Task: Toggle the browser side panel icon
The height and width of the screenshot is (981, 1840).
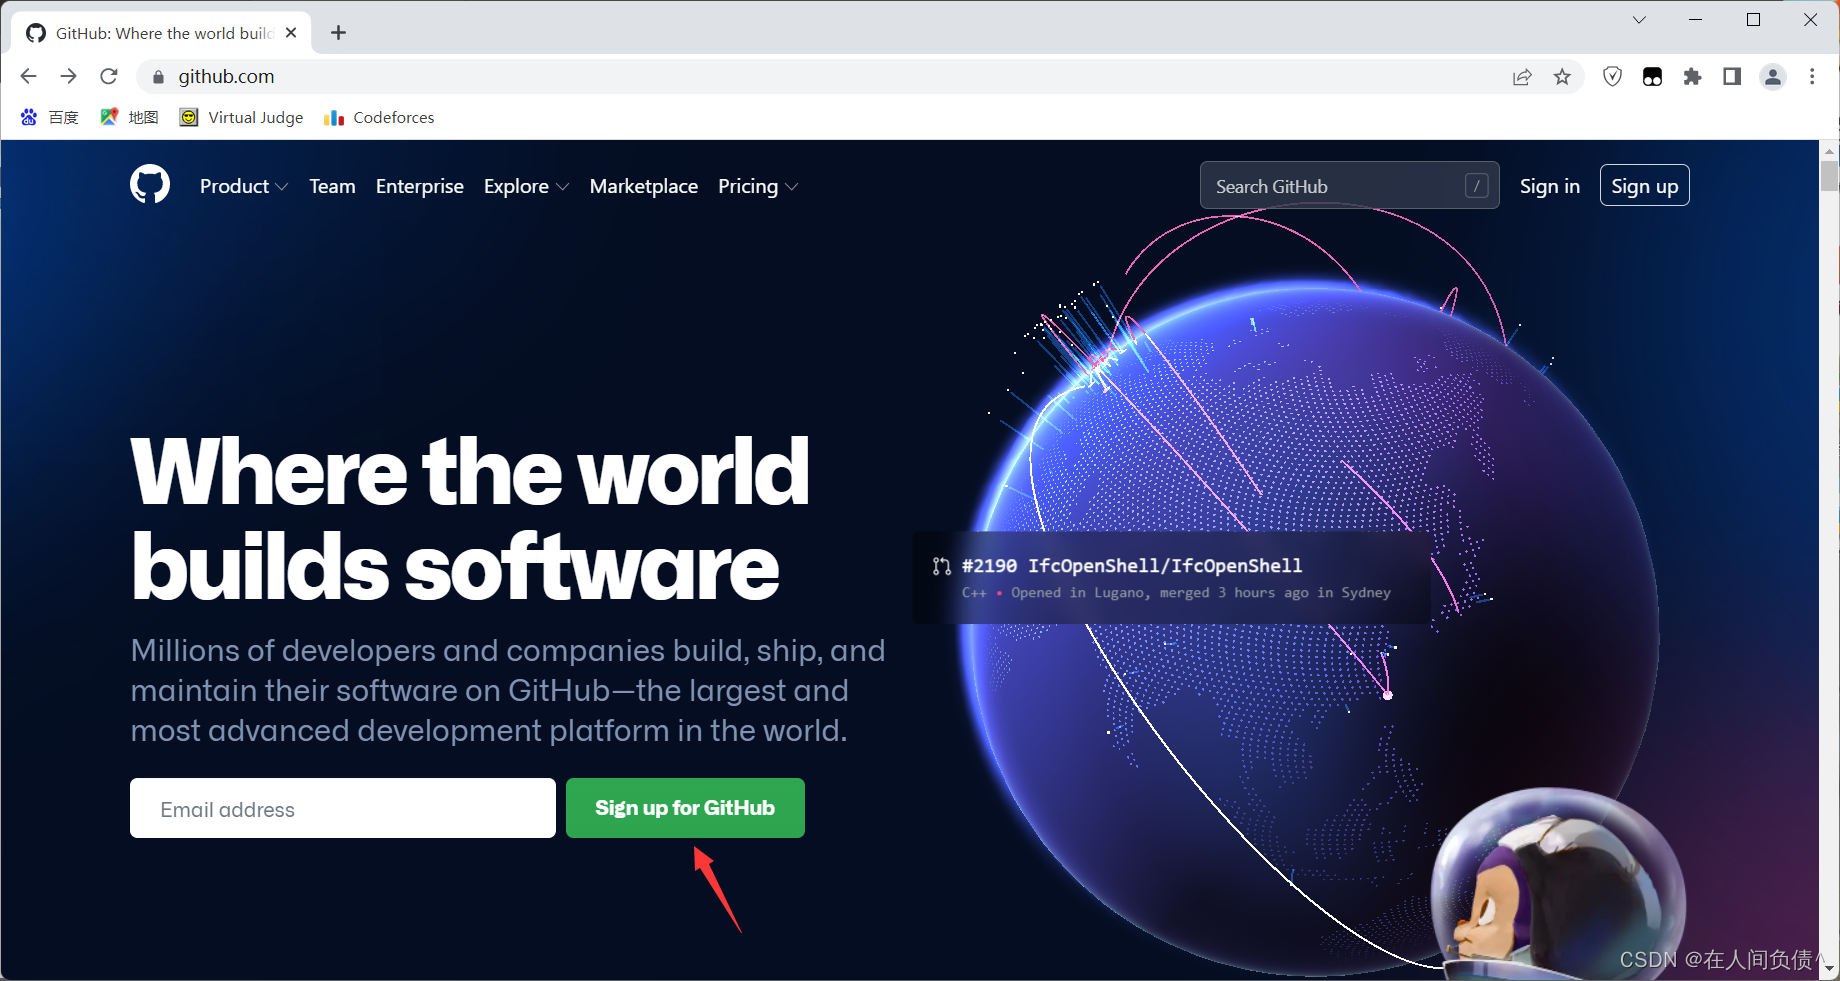Action: tap(1732, 77)
